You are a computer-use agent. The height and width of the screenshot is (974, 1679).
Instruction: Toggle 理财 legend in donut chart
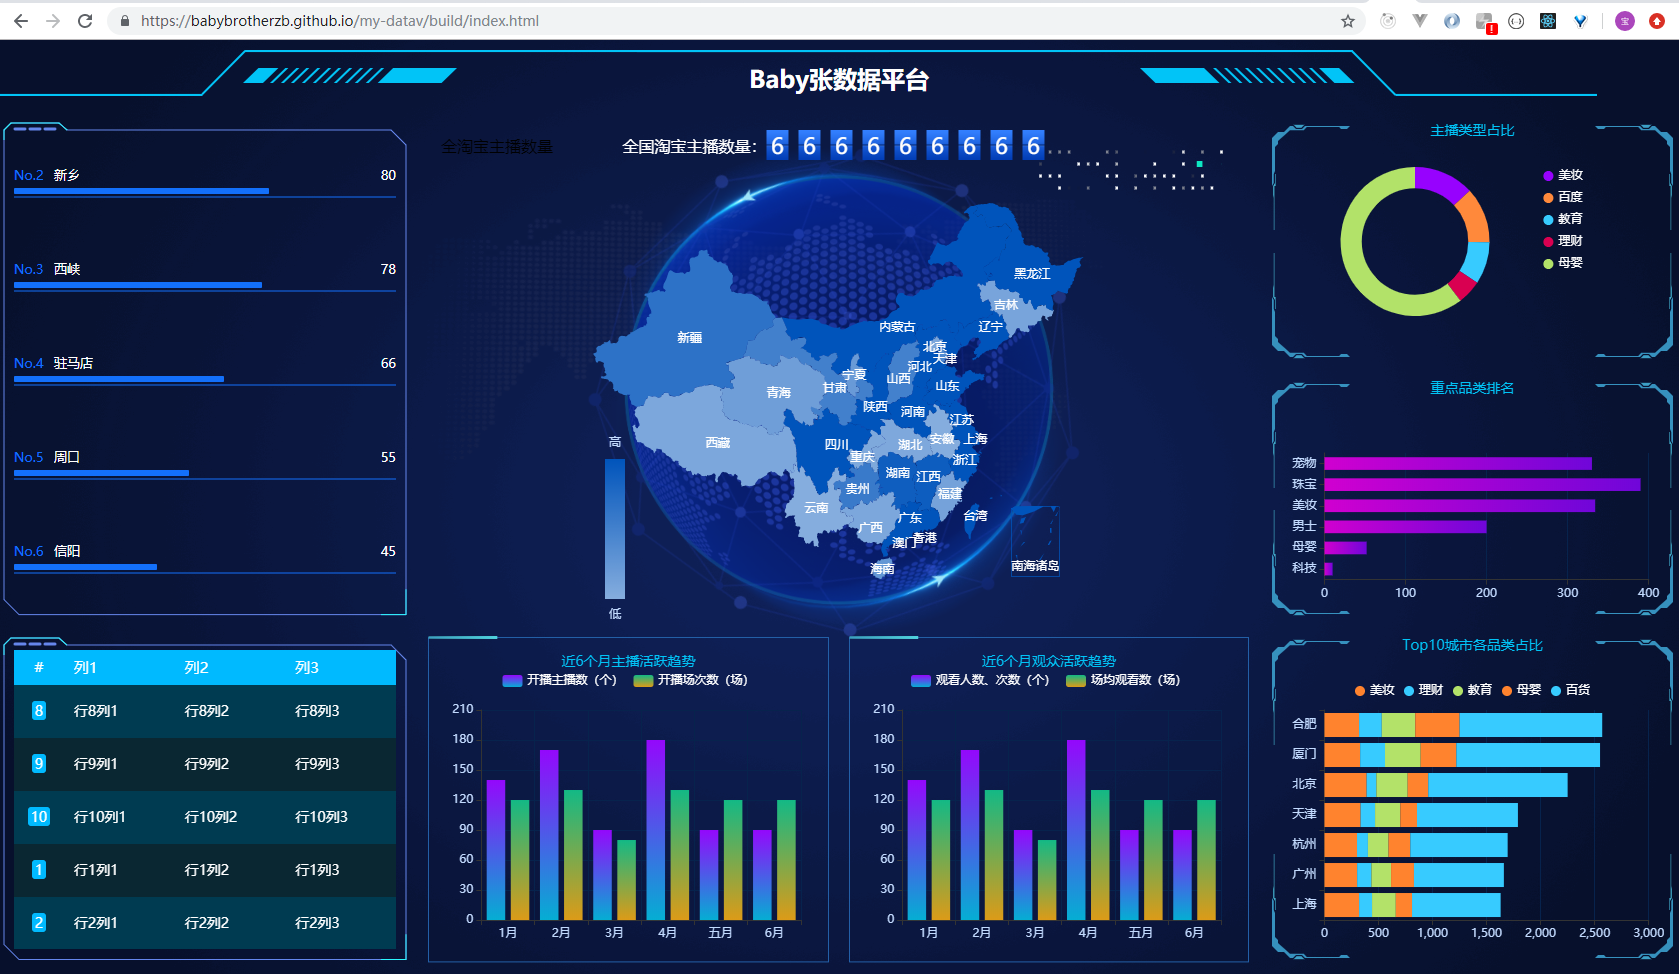coord(1563,241)
